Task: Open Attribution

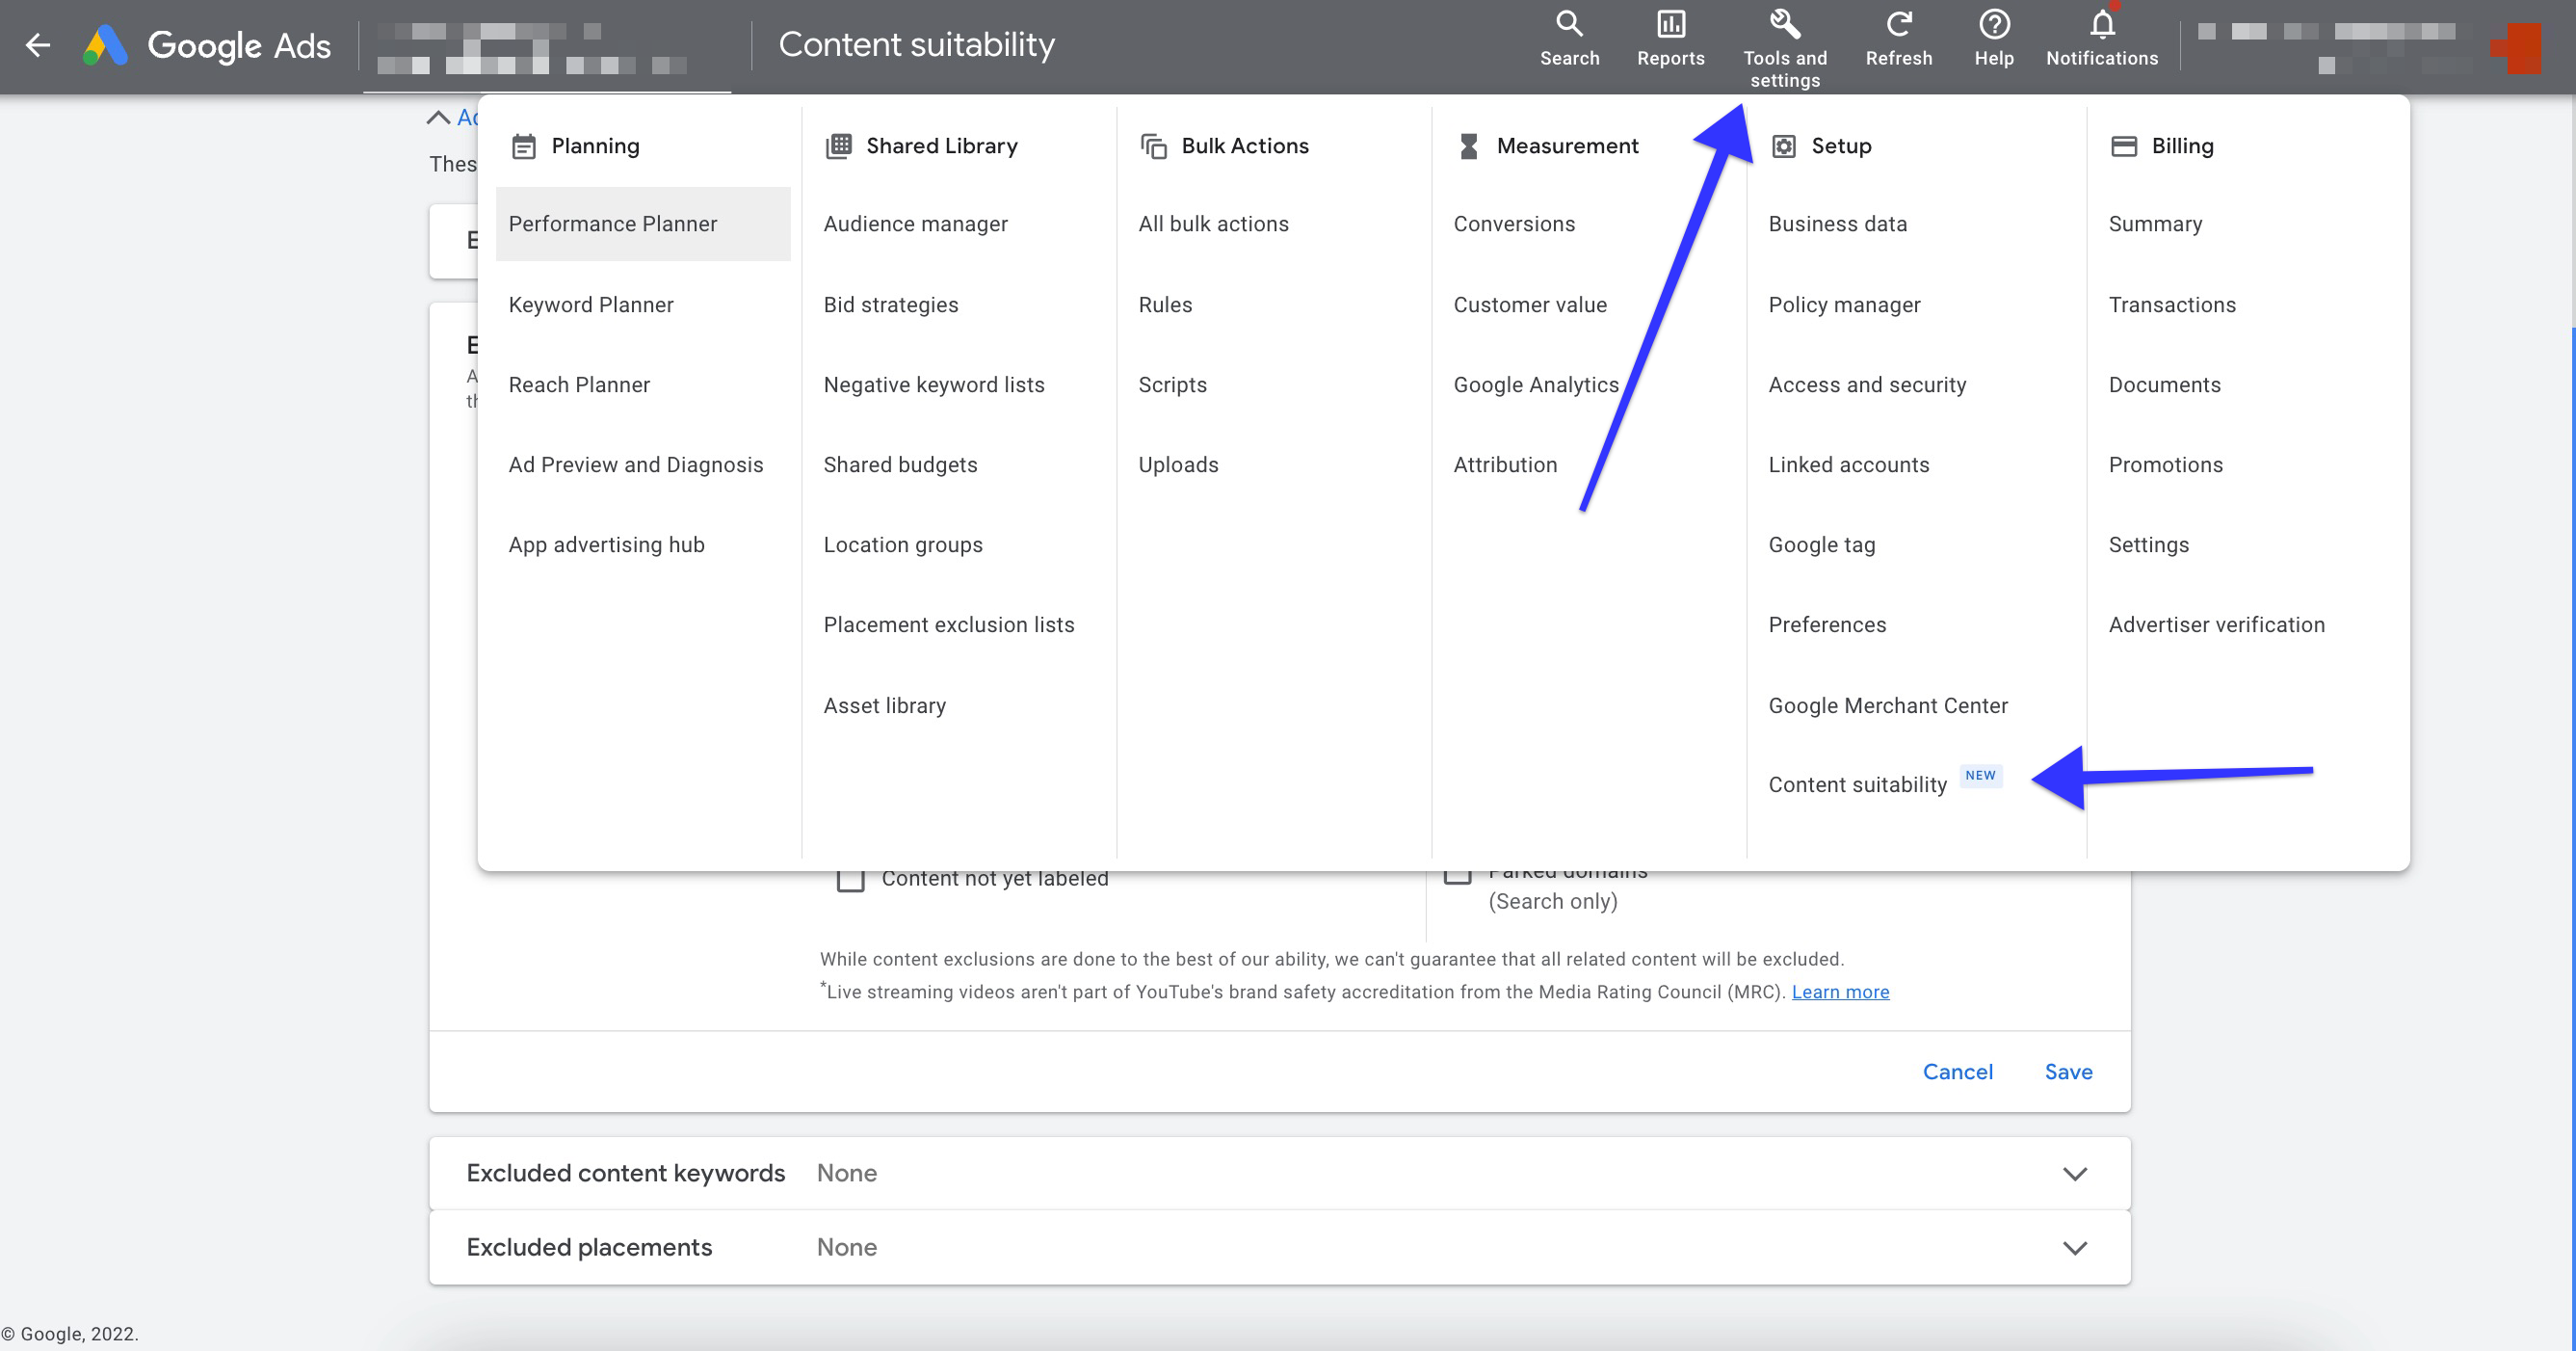Action: (x=1505, y=465)
